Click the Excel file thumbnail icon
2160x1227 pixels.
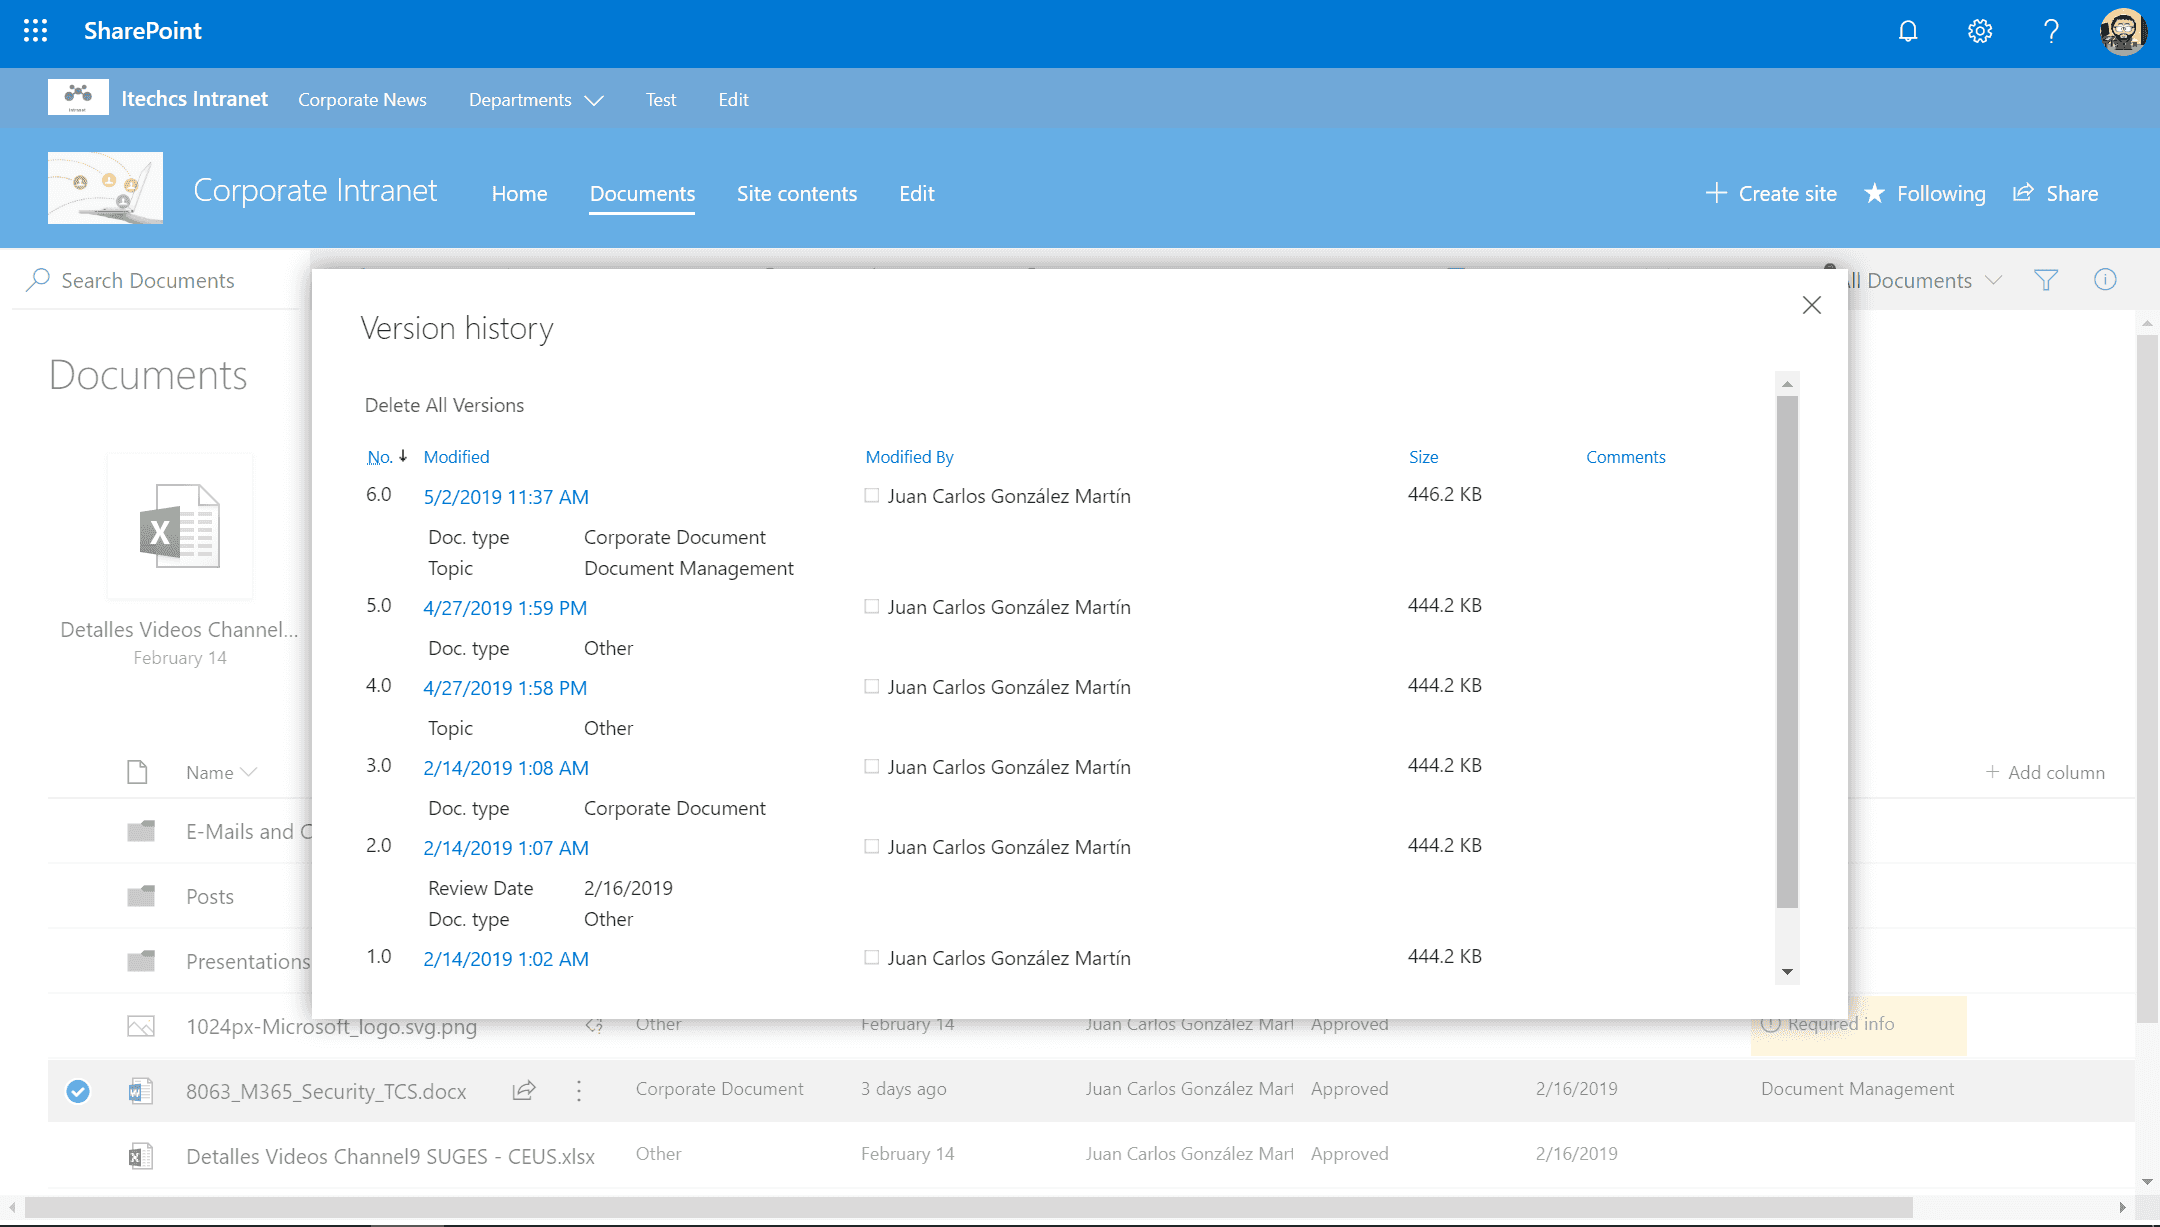(x=180, y=527)
